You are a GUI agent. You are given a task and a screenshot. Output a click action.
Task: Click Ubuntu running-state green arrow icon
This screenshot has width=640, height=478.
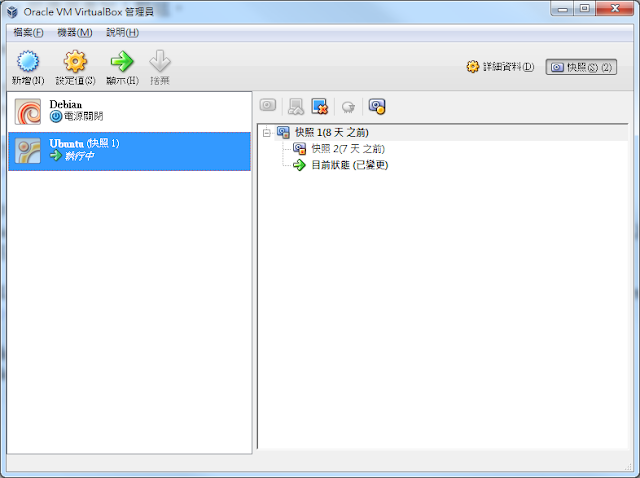[56, 155]
